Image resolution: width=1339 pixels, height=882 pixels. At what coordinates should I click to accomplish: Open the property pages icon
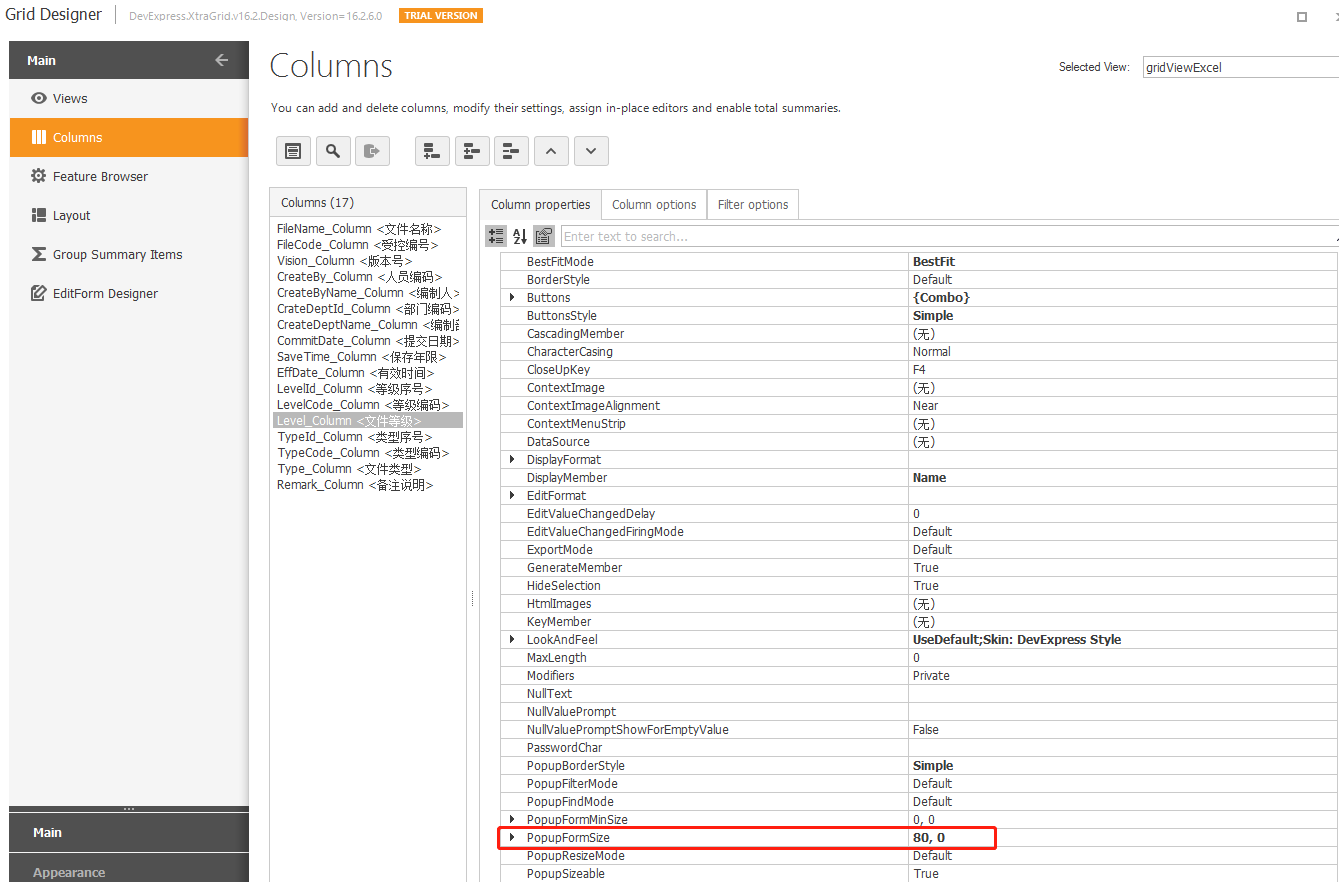tap(543, 235)
